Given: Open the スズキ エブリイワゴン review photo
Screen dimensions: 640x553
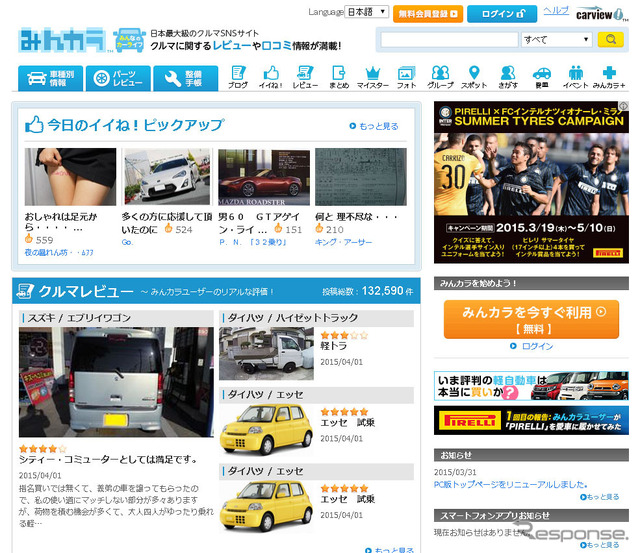Looking at the screenshot, I should [116, 382].
